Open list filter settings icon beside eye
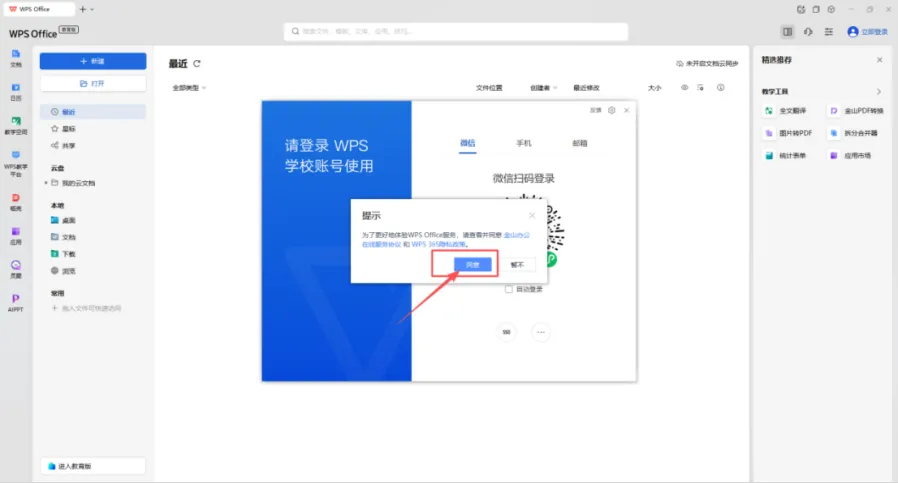The image size is (898, 483). click(x=700, y=88)
